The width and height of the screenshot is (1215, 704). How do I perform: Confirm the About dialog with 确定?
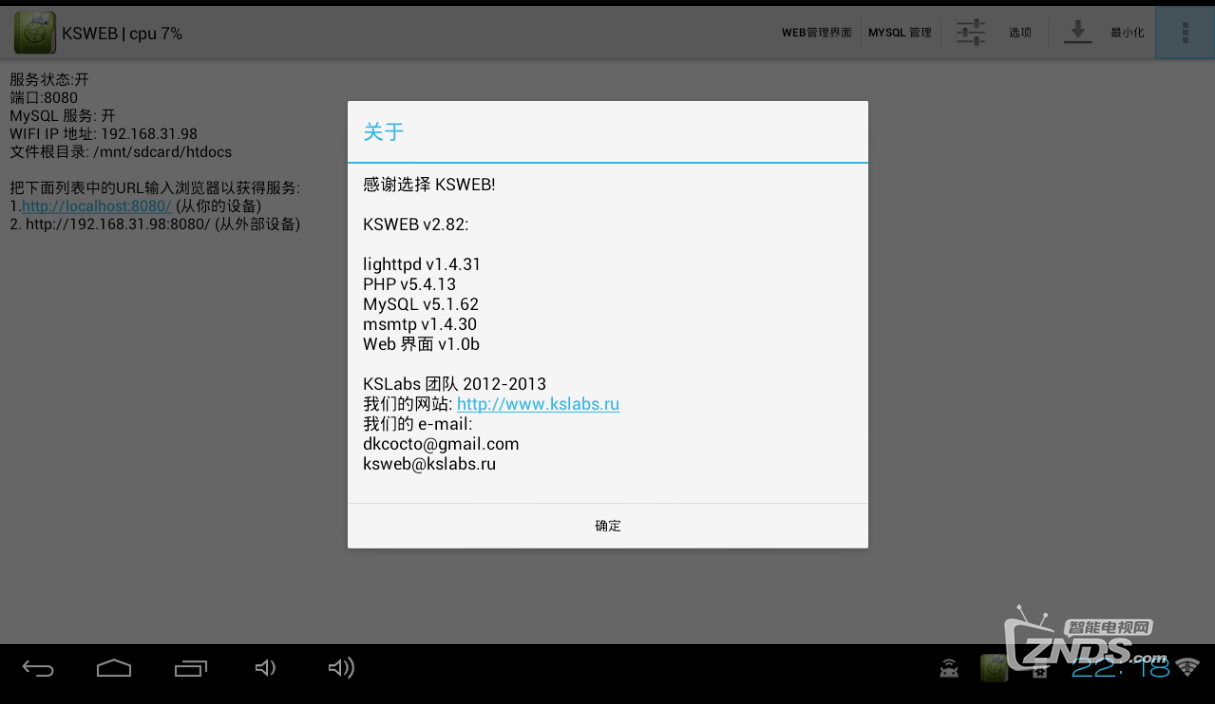click(607, 525)
